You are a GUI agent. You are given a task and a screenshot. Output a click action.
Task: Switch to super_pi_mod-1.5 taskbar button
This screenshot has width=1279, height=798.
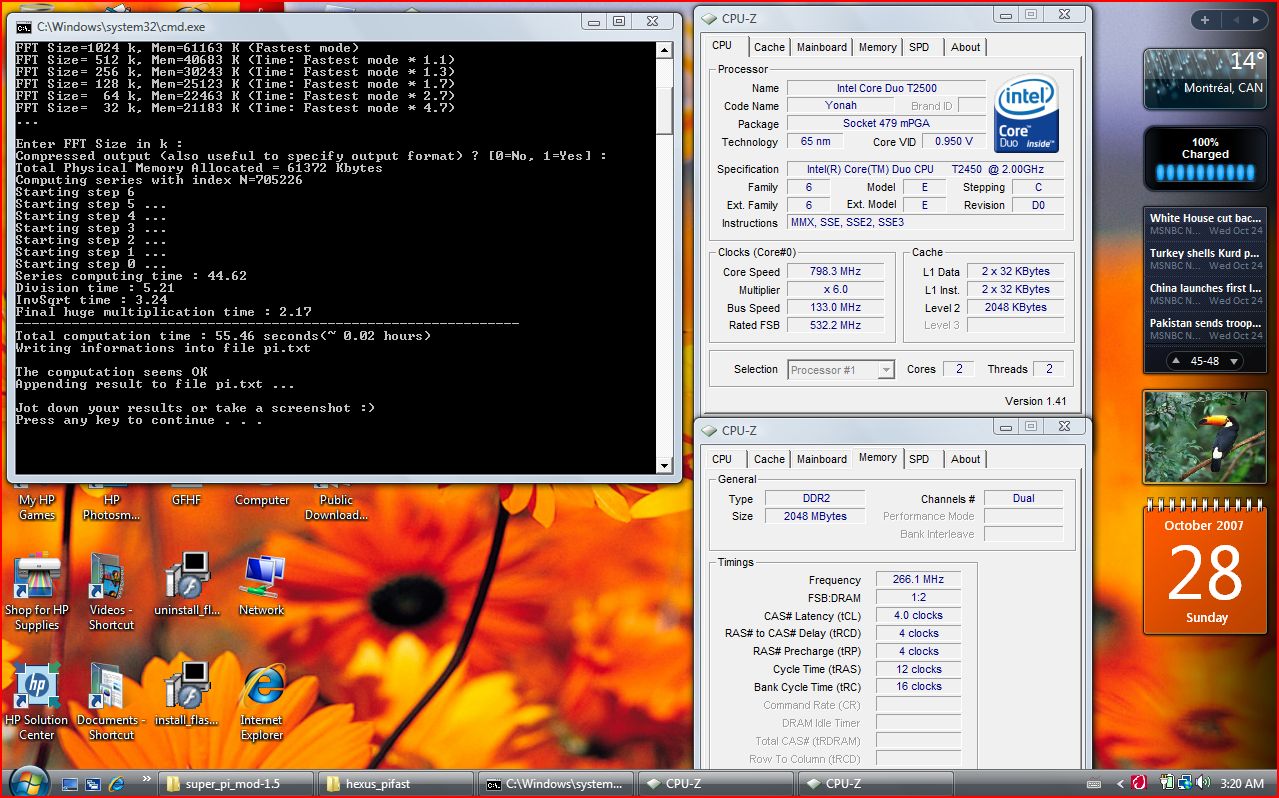tap(236, 784)
